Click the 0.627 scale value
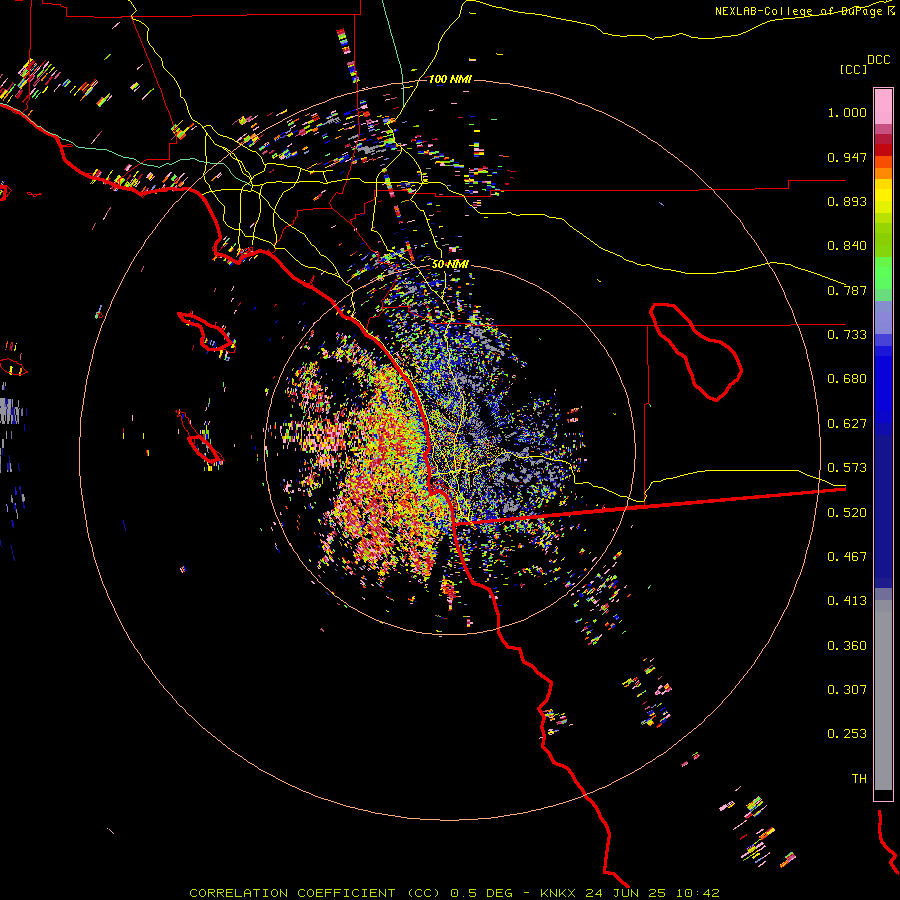Viewport: 900px width, 900px height. coord(847,424)
